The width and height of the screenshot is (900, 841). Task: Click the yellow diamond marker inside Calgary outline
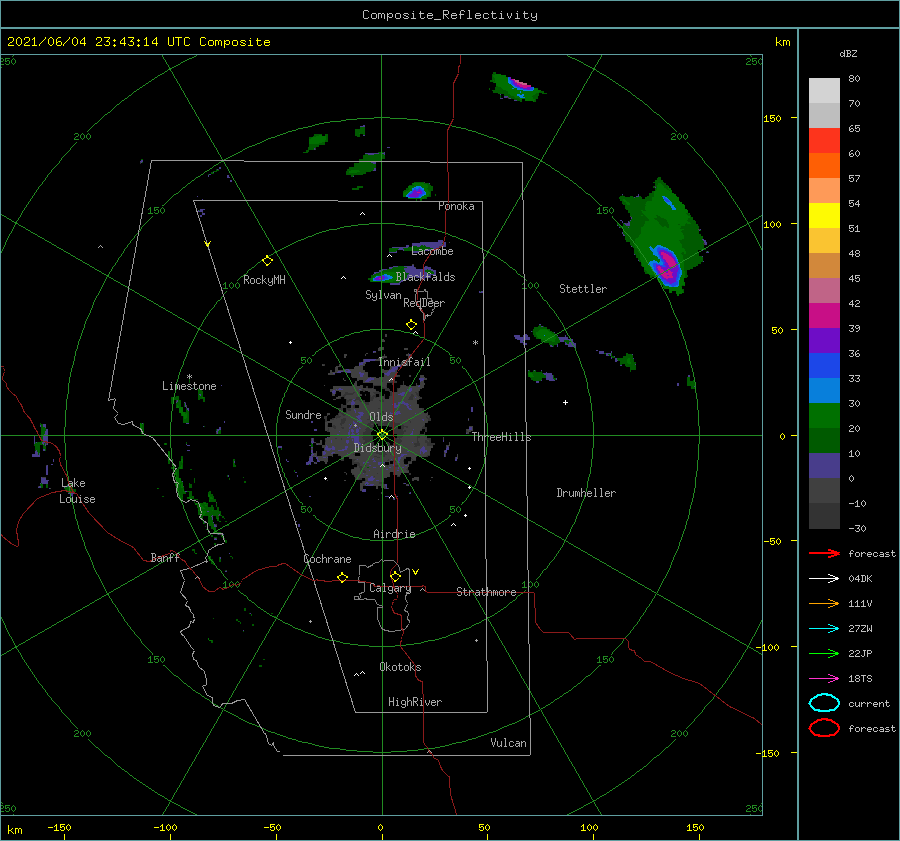tap(395, 576)
